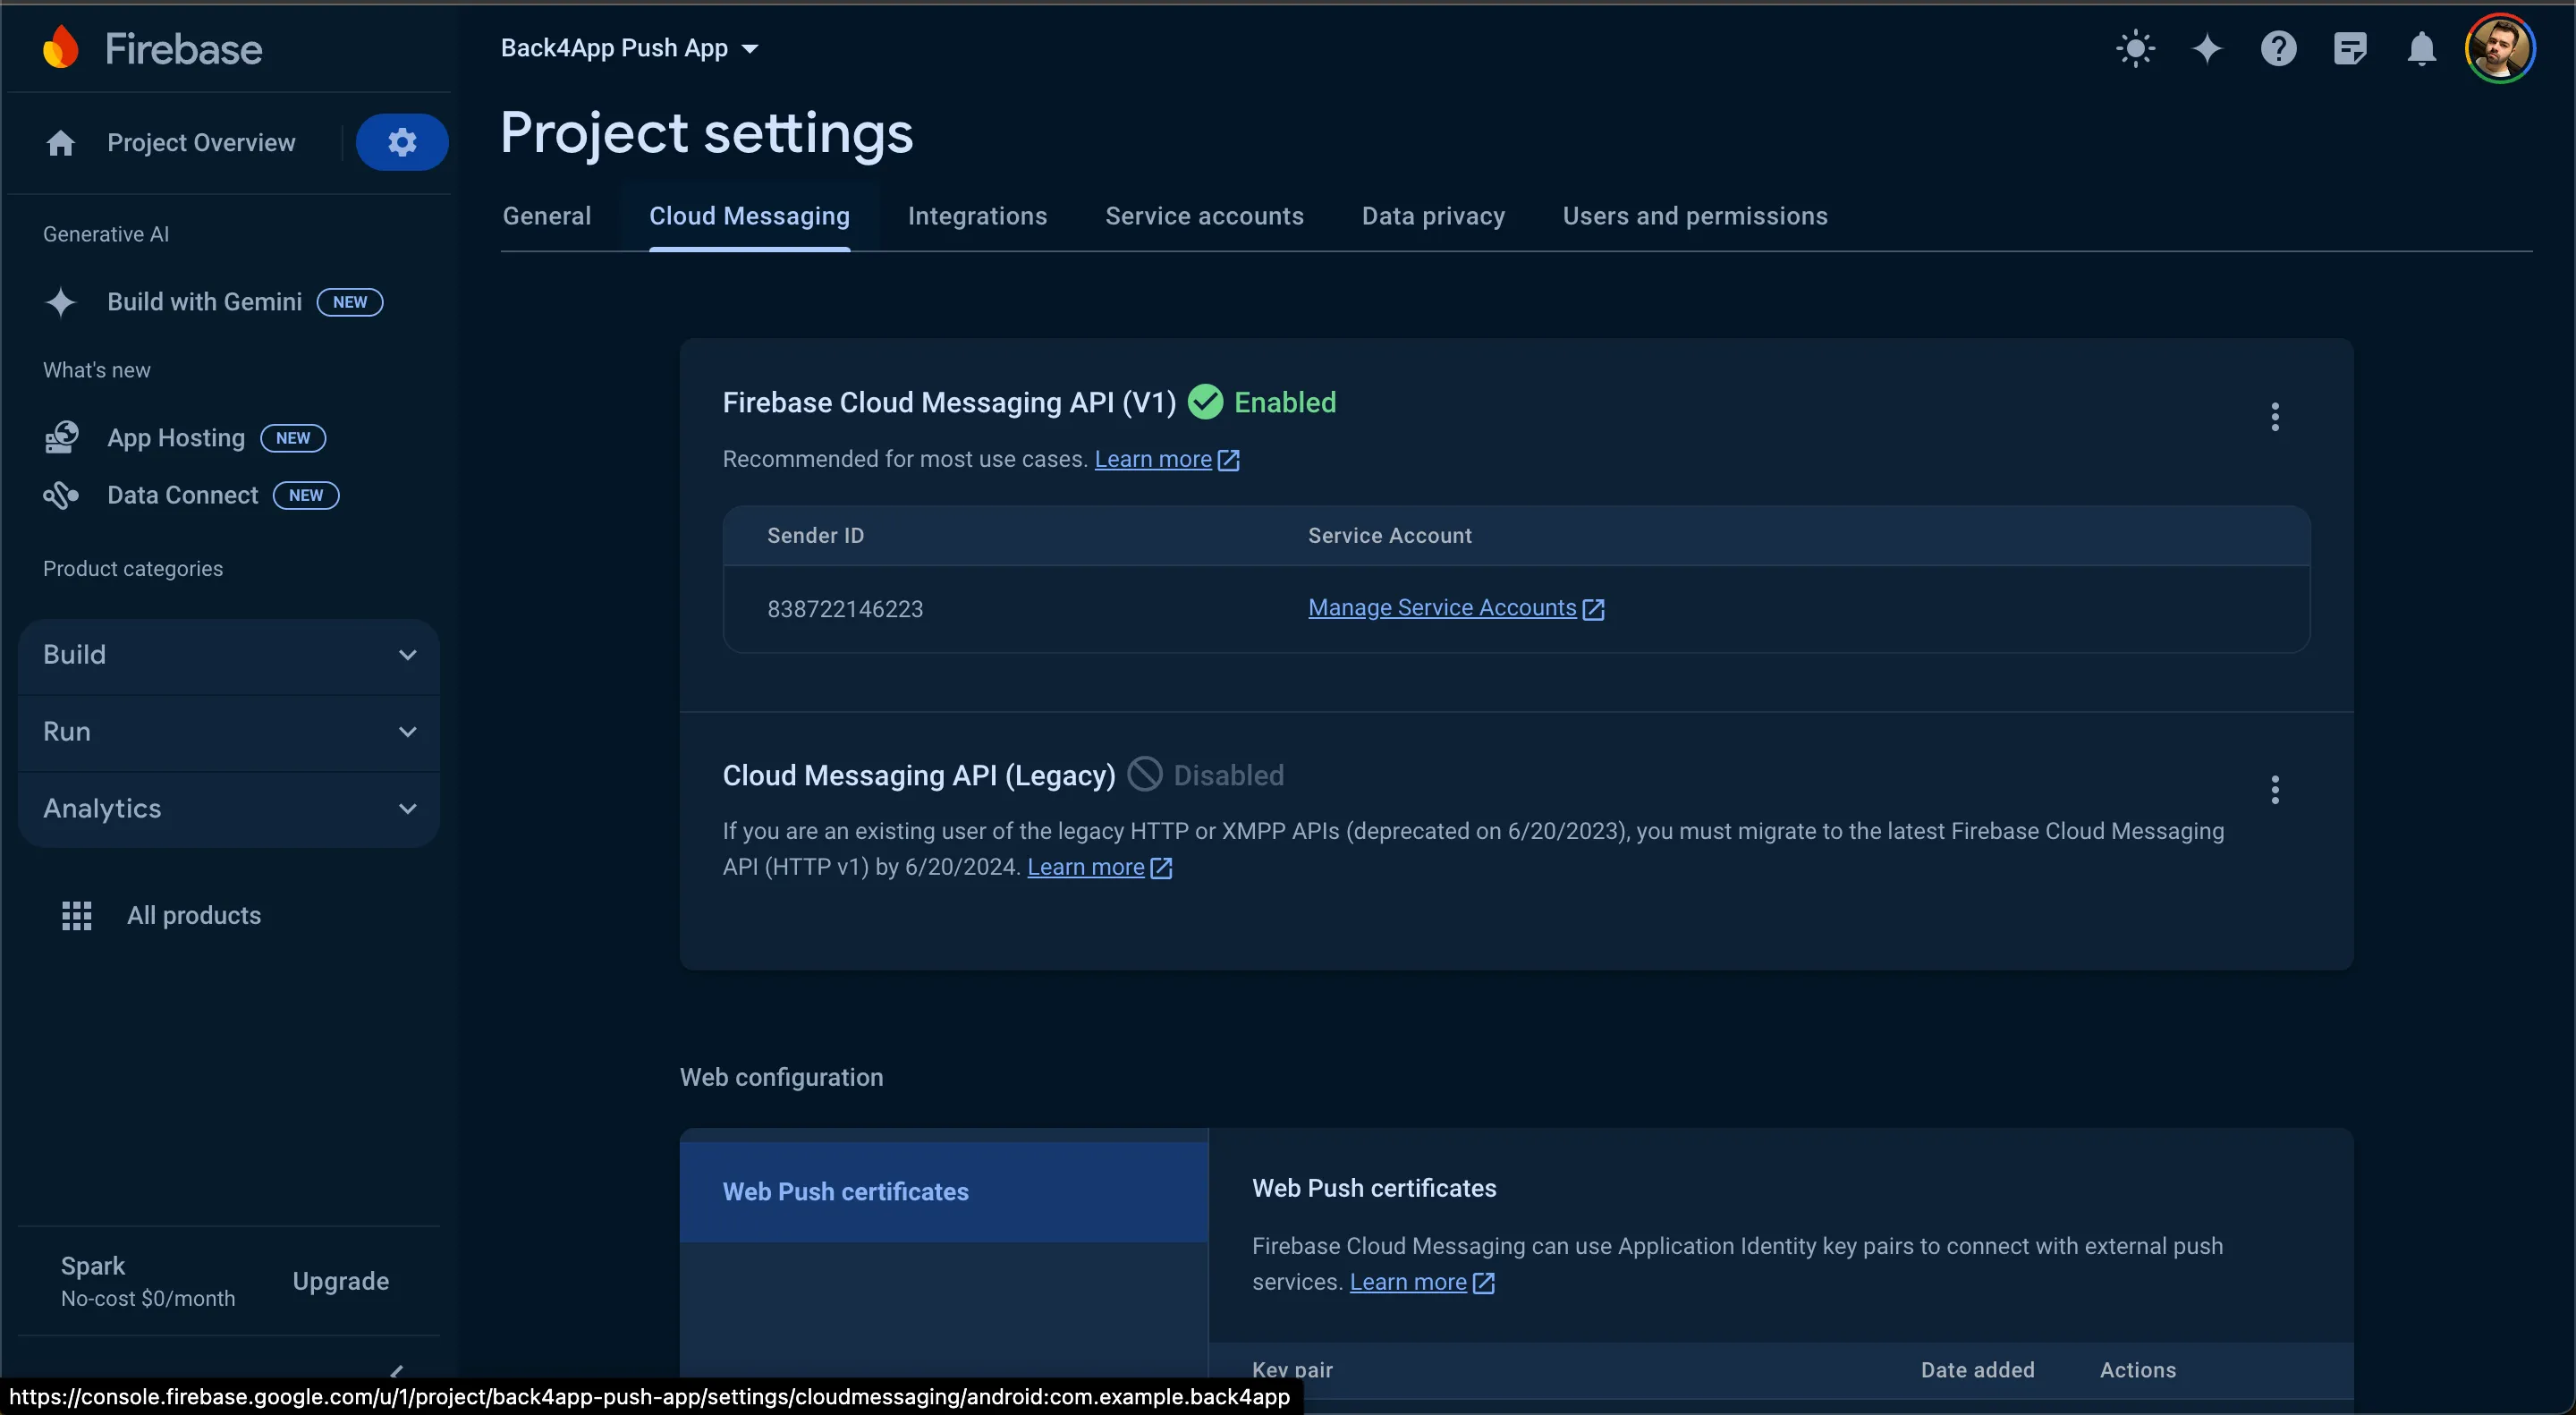The image size is (2576, 1415).
Task: Click Learn more under Legacy API description
Action: coord(1085,867)
